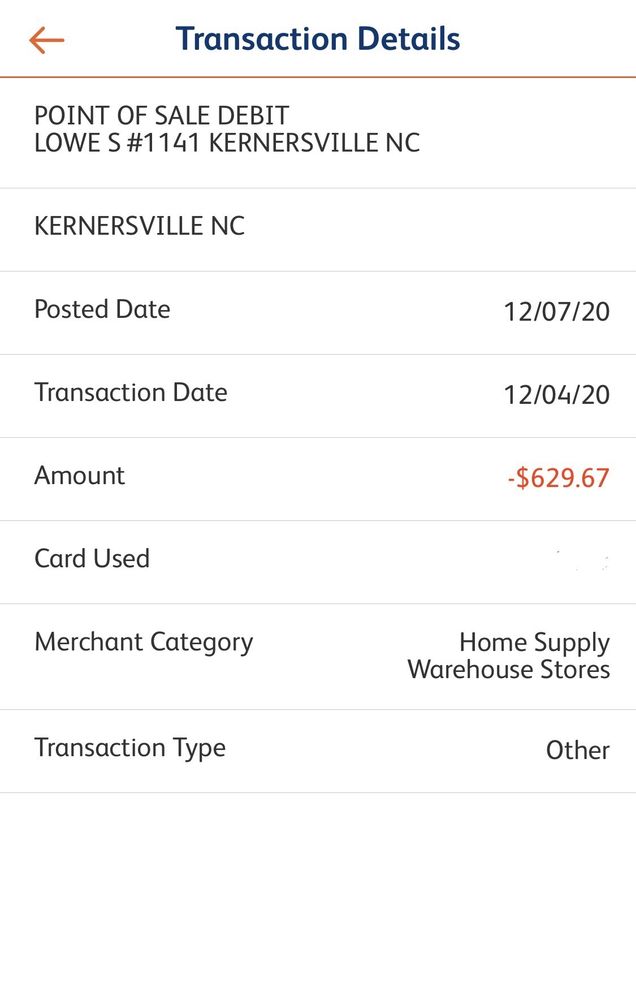This screenshot has width=636, height=1000.
Task: Select the 12/07/20 posted date value
Action: [556, 312]
